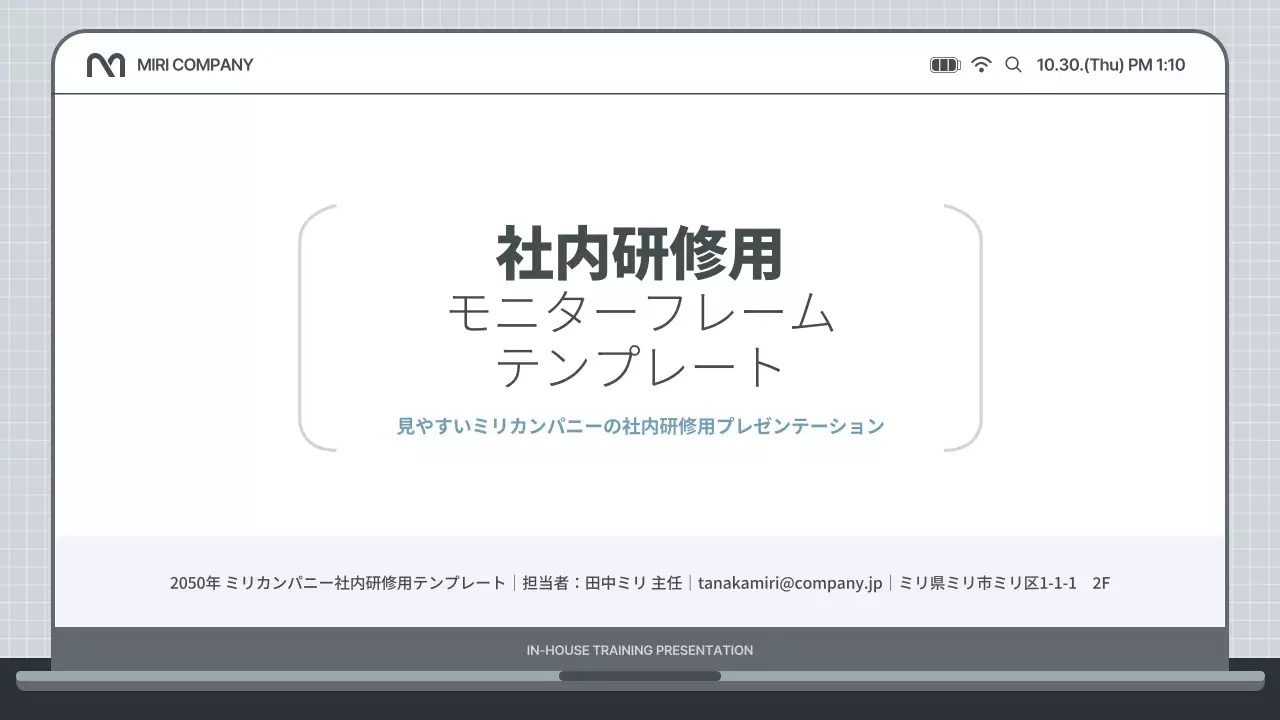Click the IN-HOUSE TRAINING PRESENTATION footer bar

[640, 649]
